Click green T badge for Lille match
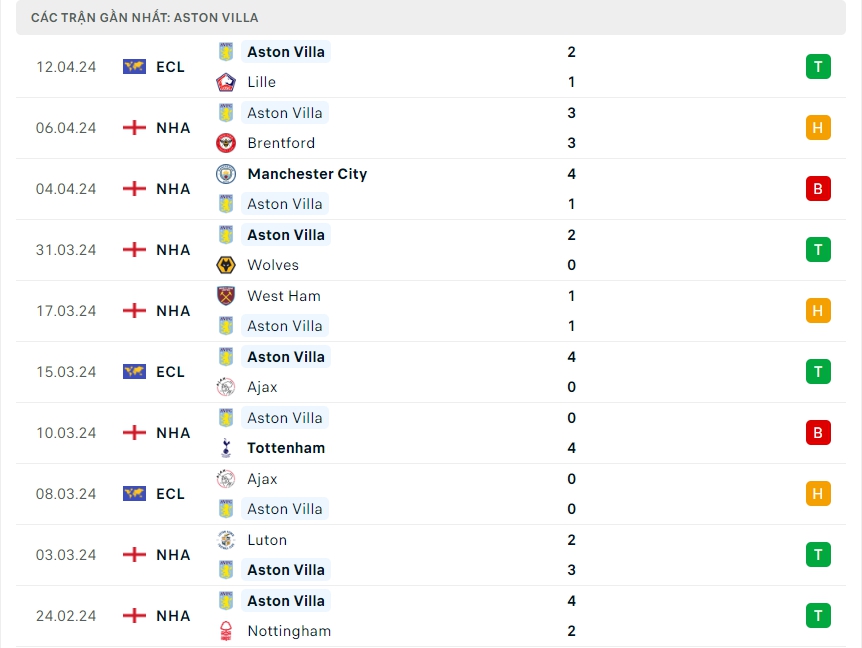Screen dimensions: 862x648 click(x=818, y=67)
